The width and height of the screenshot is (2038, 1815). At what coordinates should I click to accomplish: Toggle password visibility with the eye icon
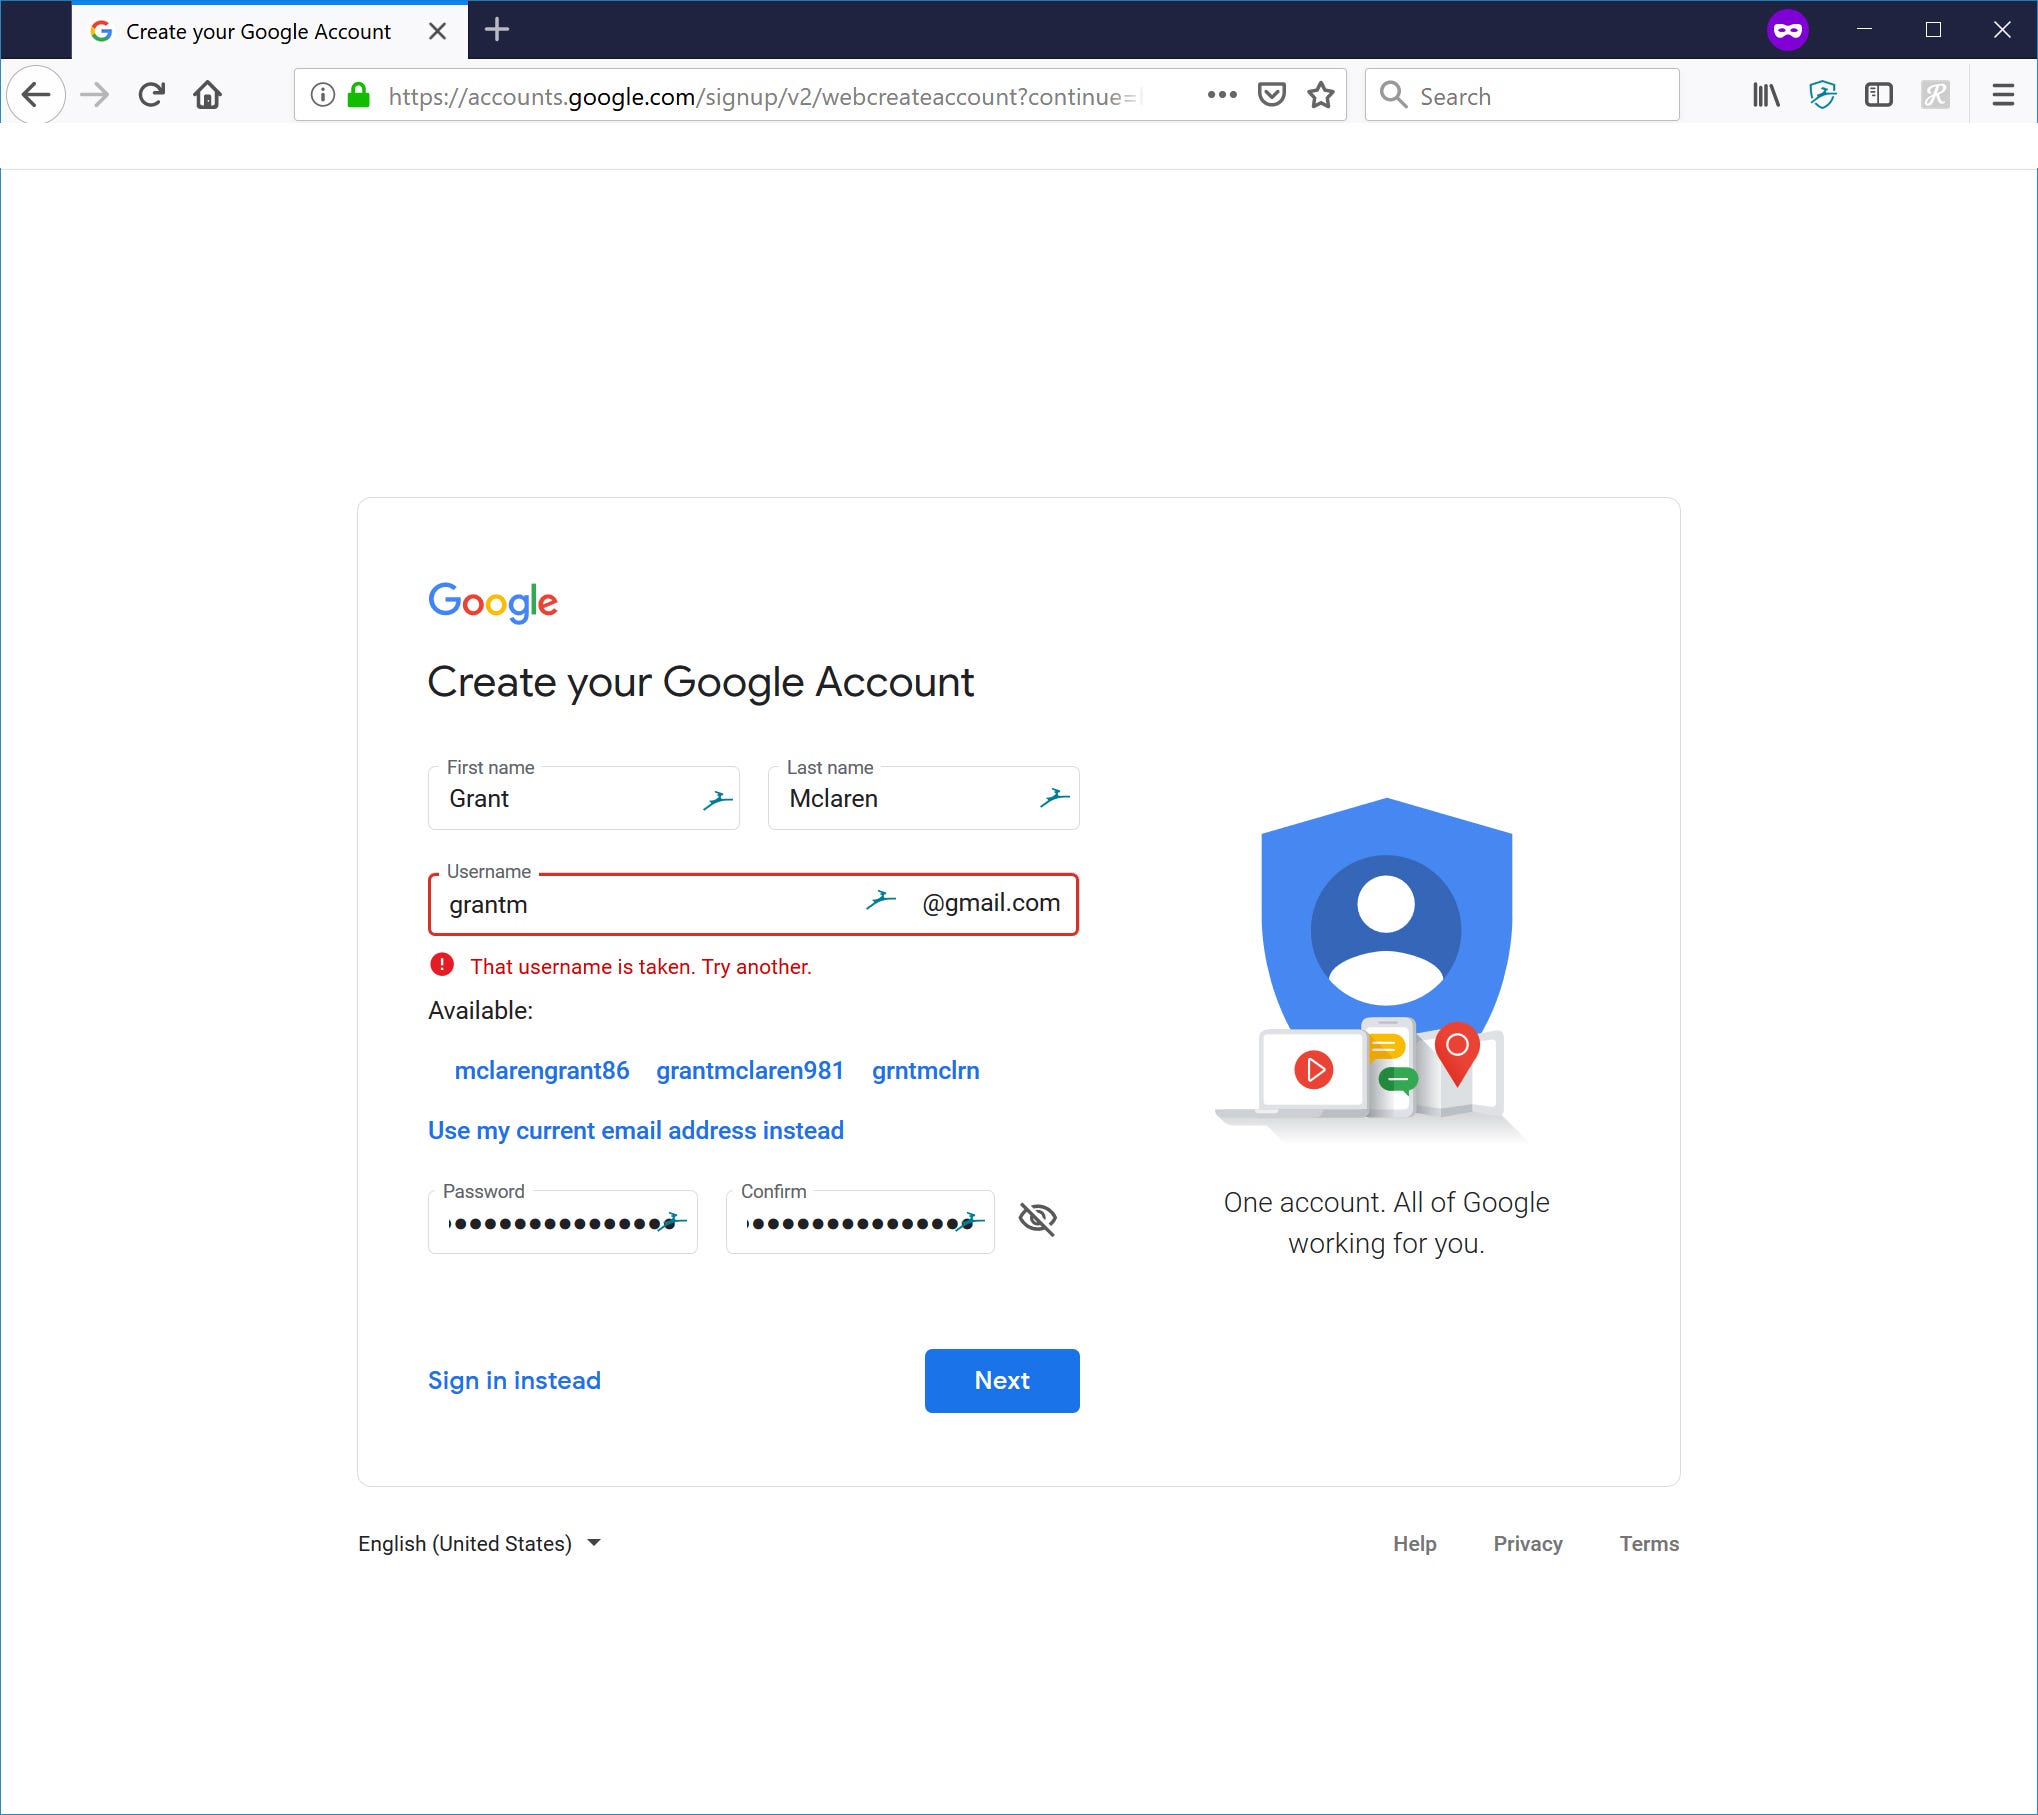point(1037,1219)
